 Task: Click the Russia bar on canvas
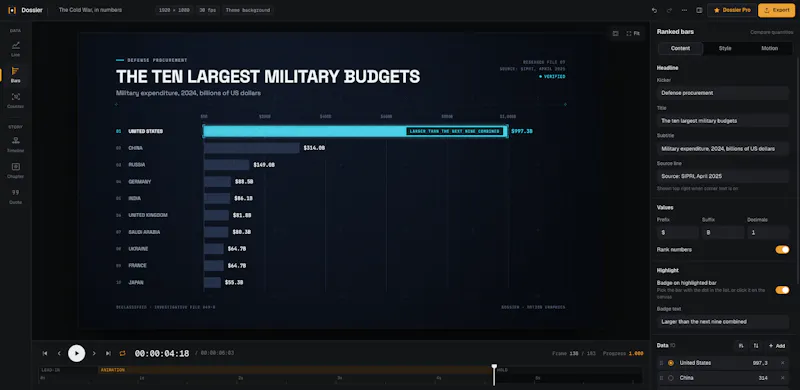coord(227,165)
